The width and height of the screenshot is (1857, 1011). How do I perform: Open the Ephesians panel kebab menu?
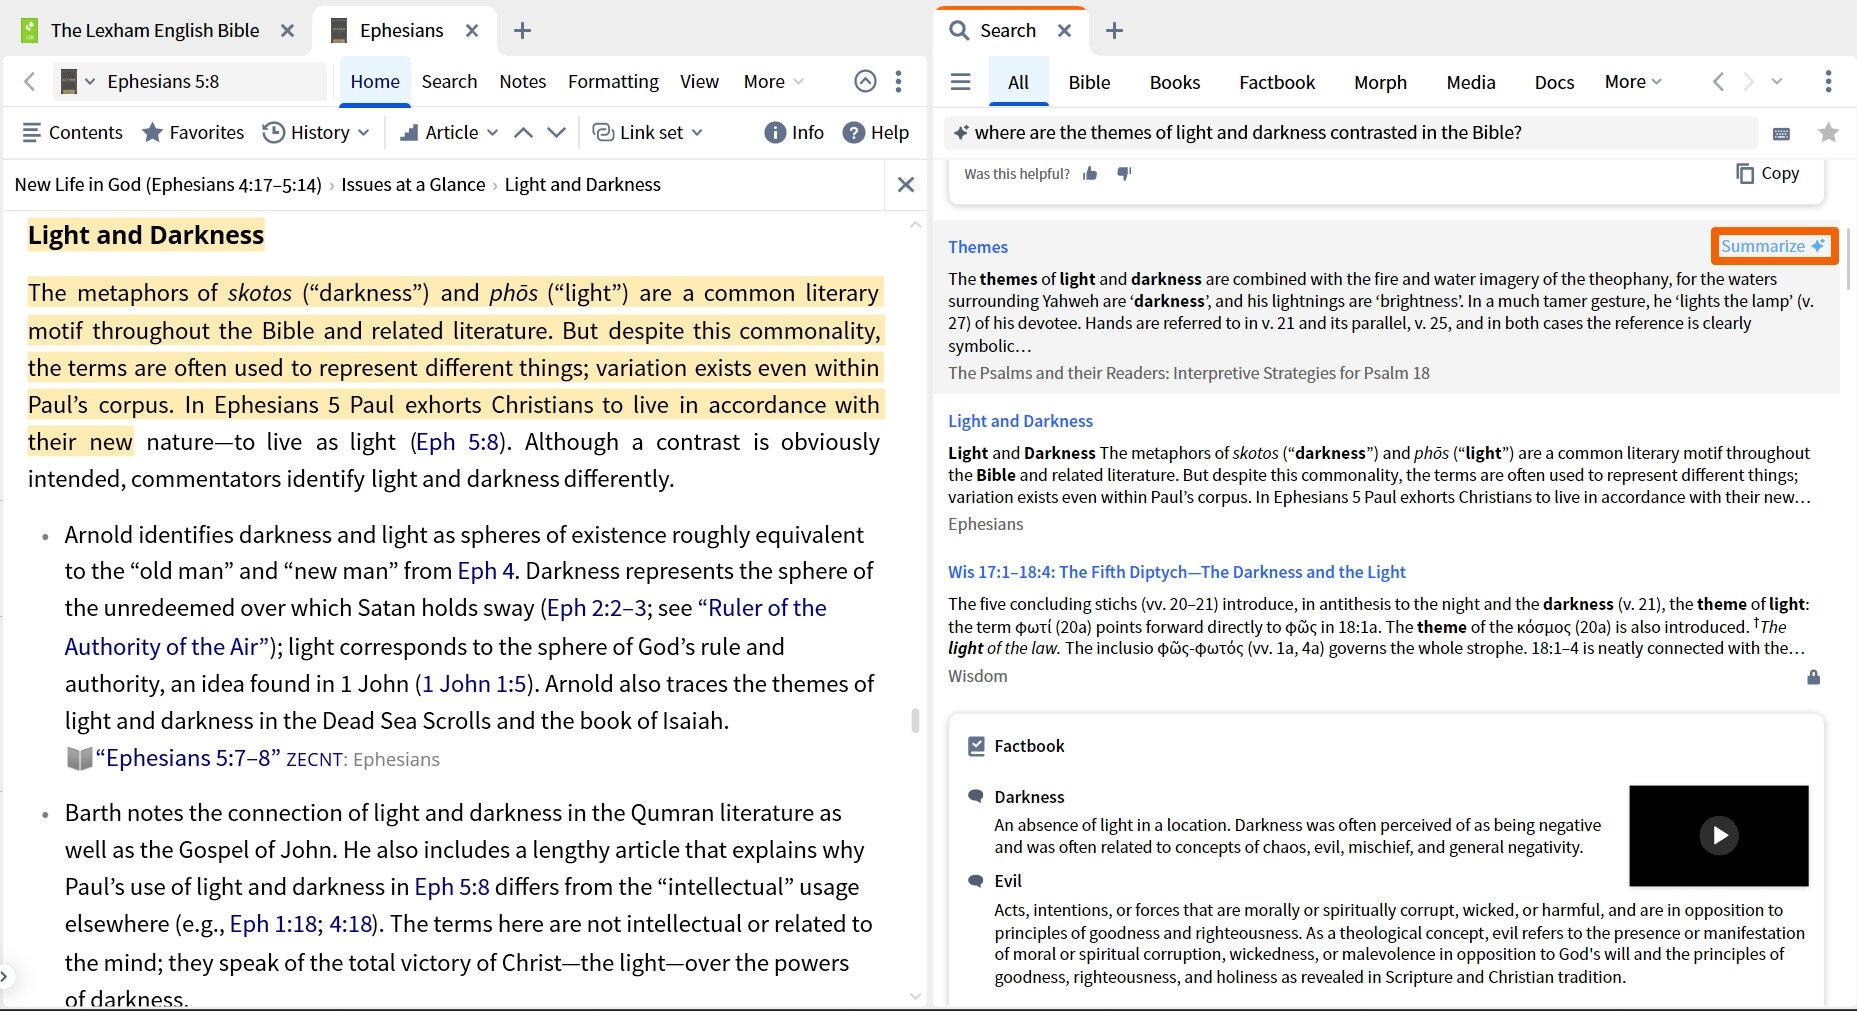click(x=898, y=81)
